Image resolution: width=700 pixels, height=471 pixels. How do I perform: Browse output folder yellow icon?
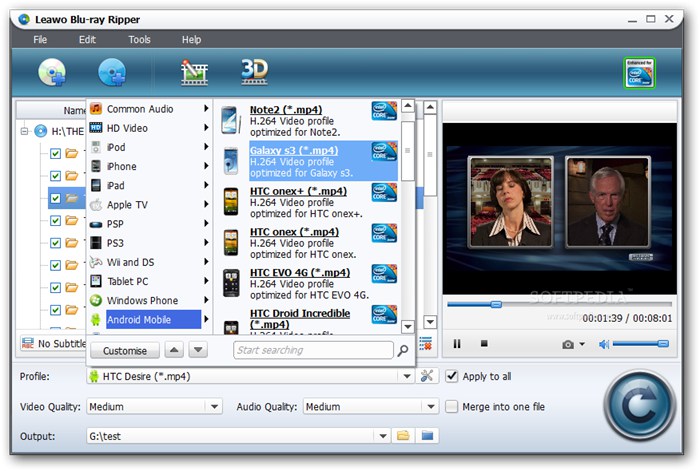[x=403, y=435]
